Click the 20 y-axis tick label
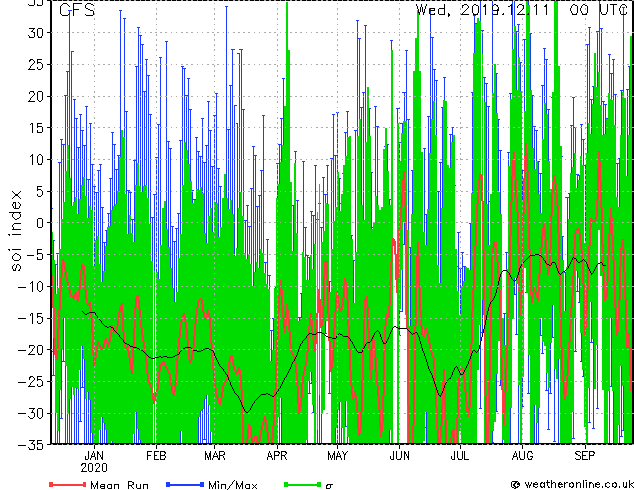This screenshot has height=490, width=634. point(36,96)
